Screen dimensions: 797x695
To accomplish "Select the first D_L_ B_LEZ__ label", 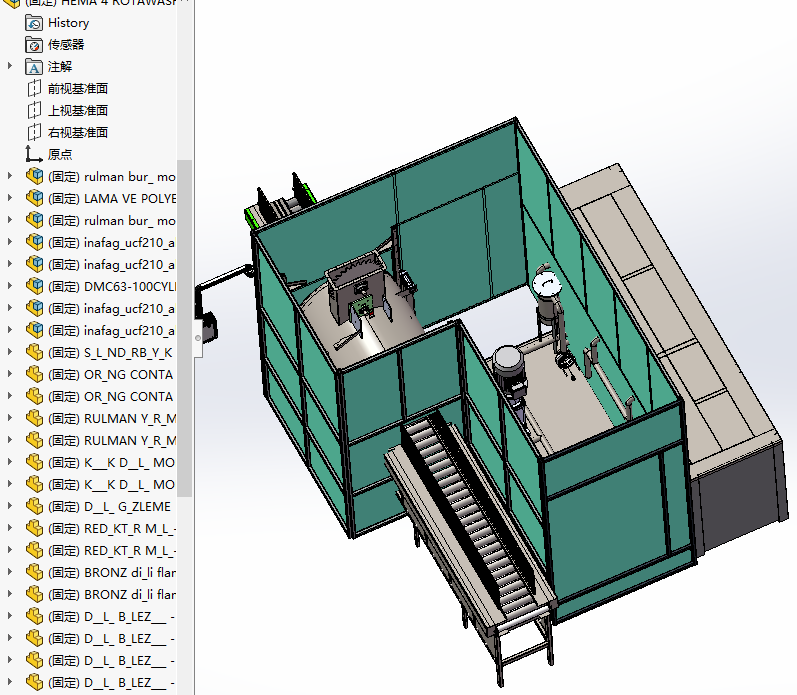I will [111, 617].
